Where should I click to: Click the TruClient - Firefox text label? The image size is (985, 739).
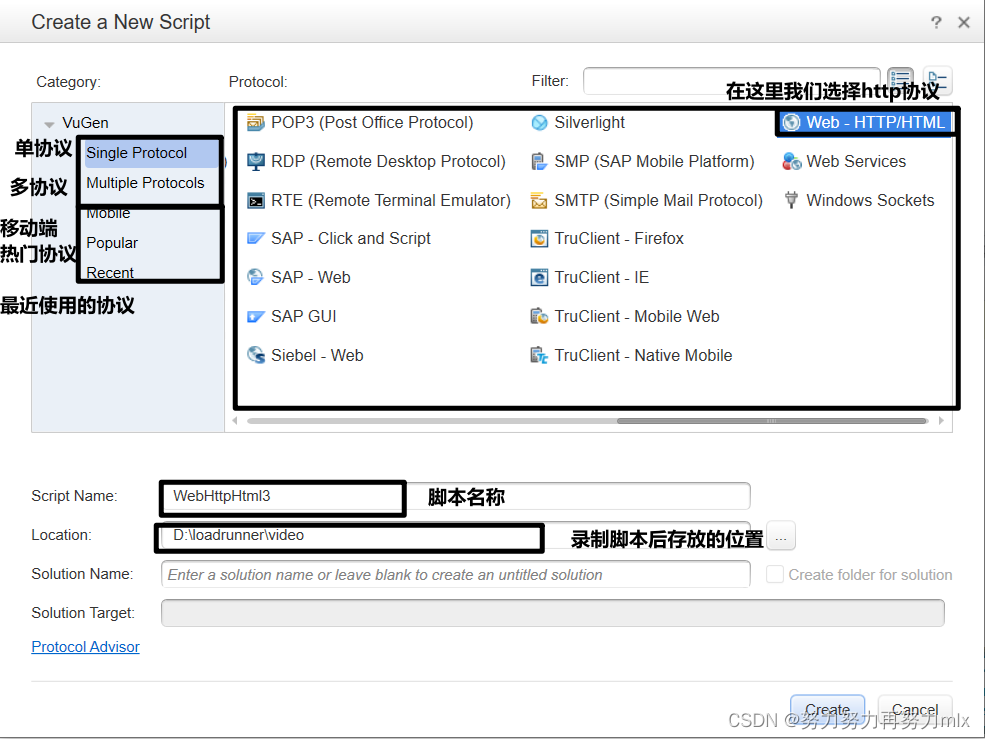pyautogui.click(x=619, y=239)
